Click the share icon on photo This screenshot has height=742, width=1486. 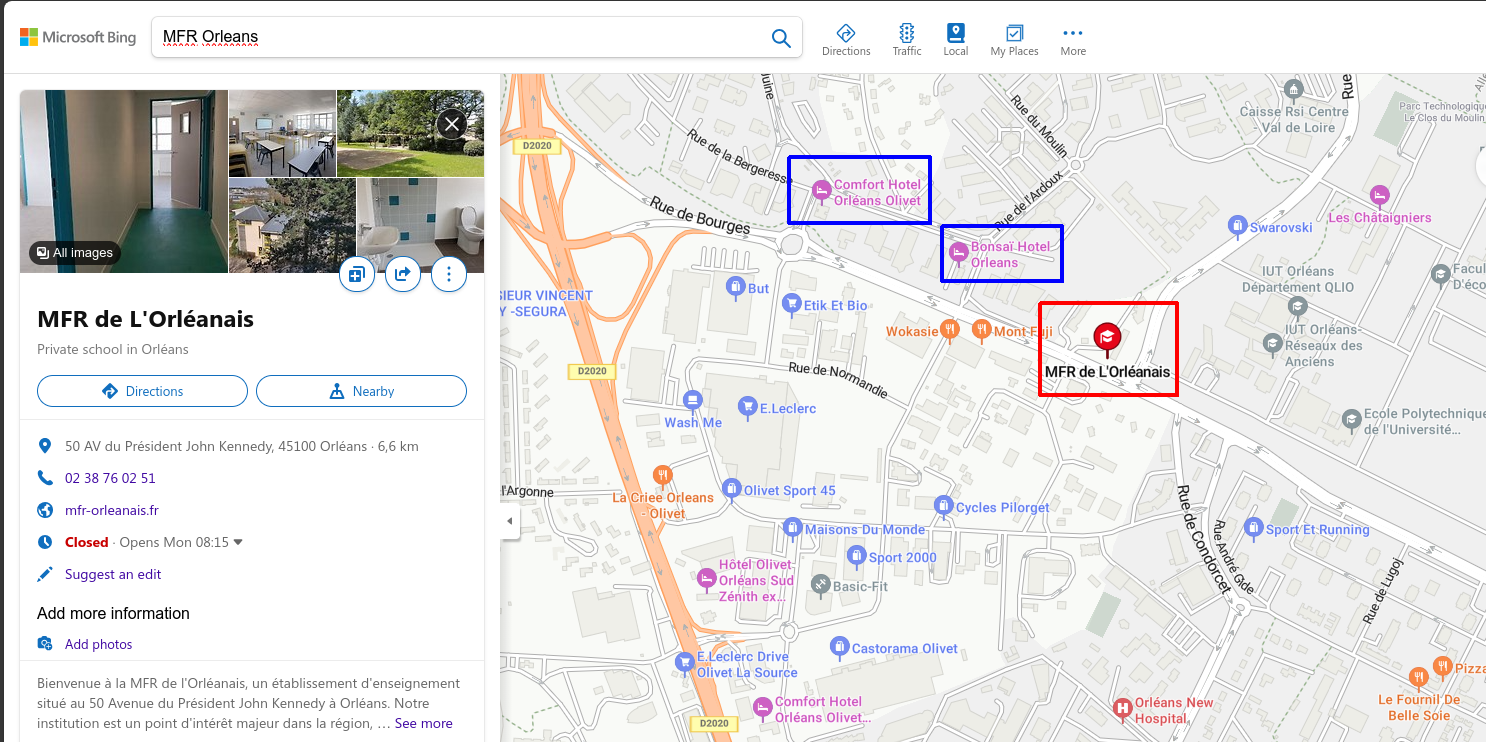(x=403, y=274)
